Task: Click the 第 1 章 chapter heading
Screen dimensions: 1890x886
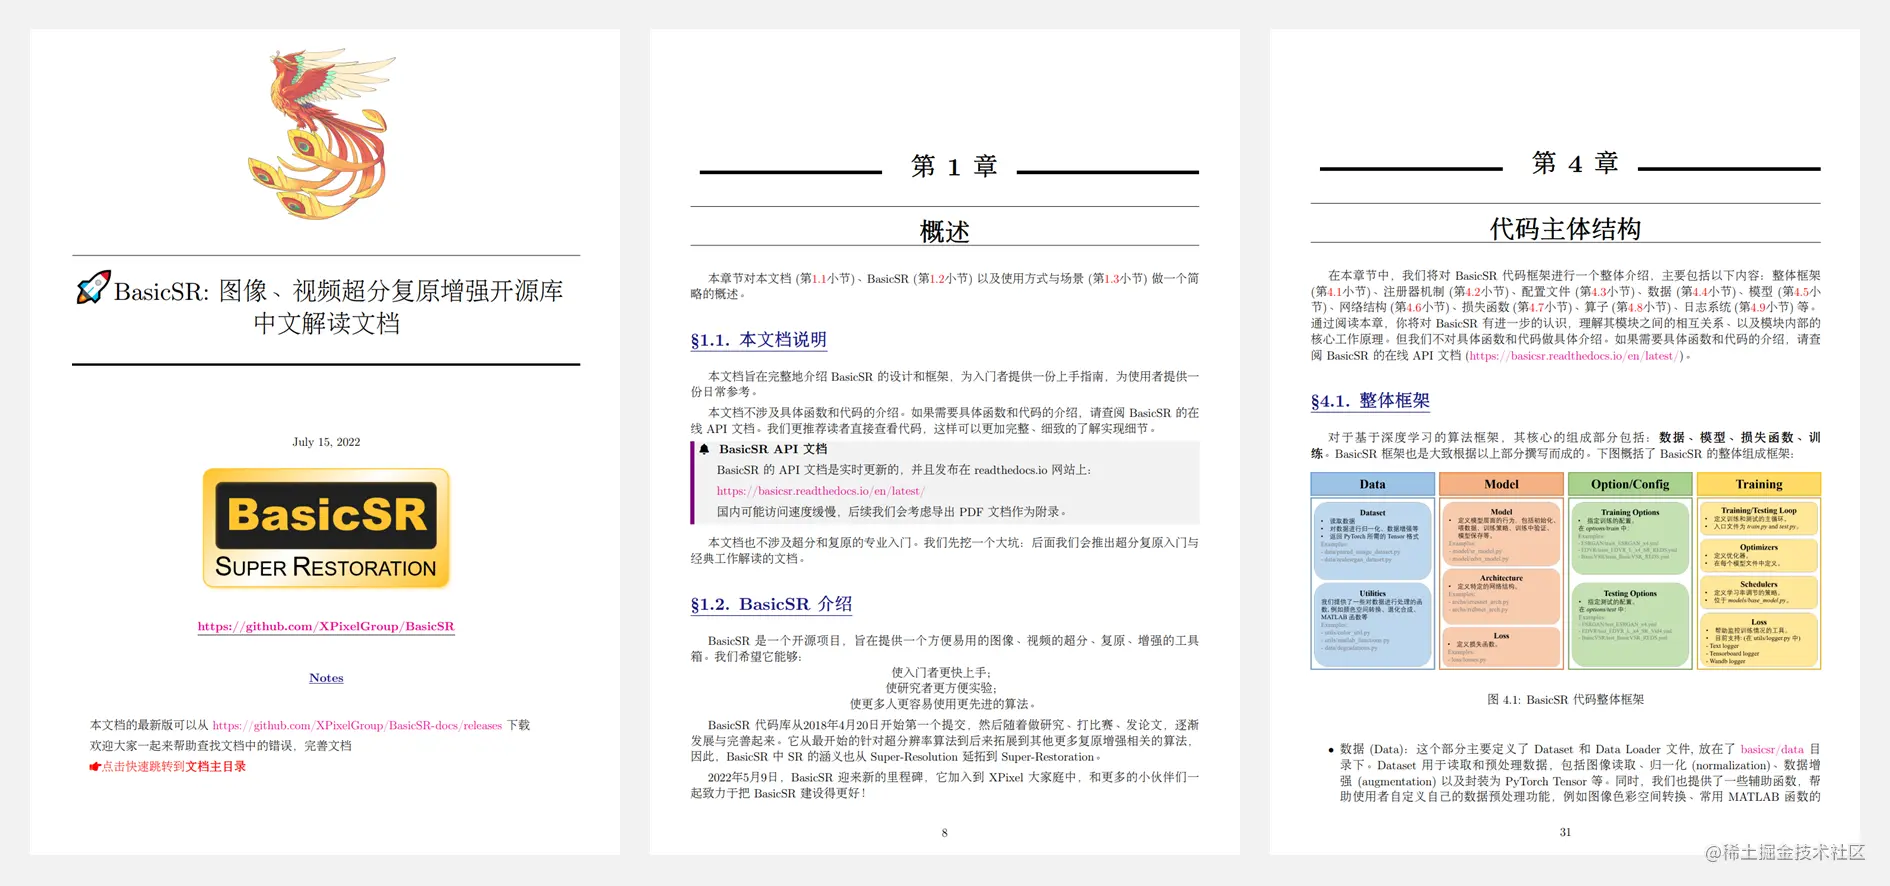Action: (954, 166)
